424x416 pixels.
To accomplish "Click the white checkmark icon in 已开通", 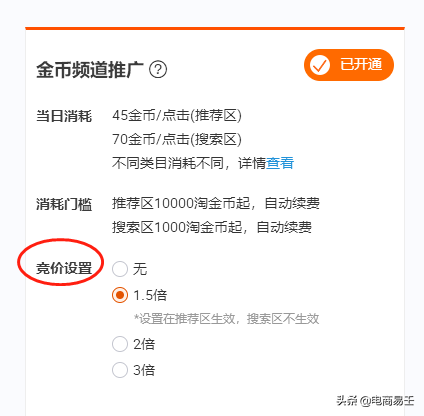I will [320, 65].
